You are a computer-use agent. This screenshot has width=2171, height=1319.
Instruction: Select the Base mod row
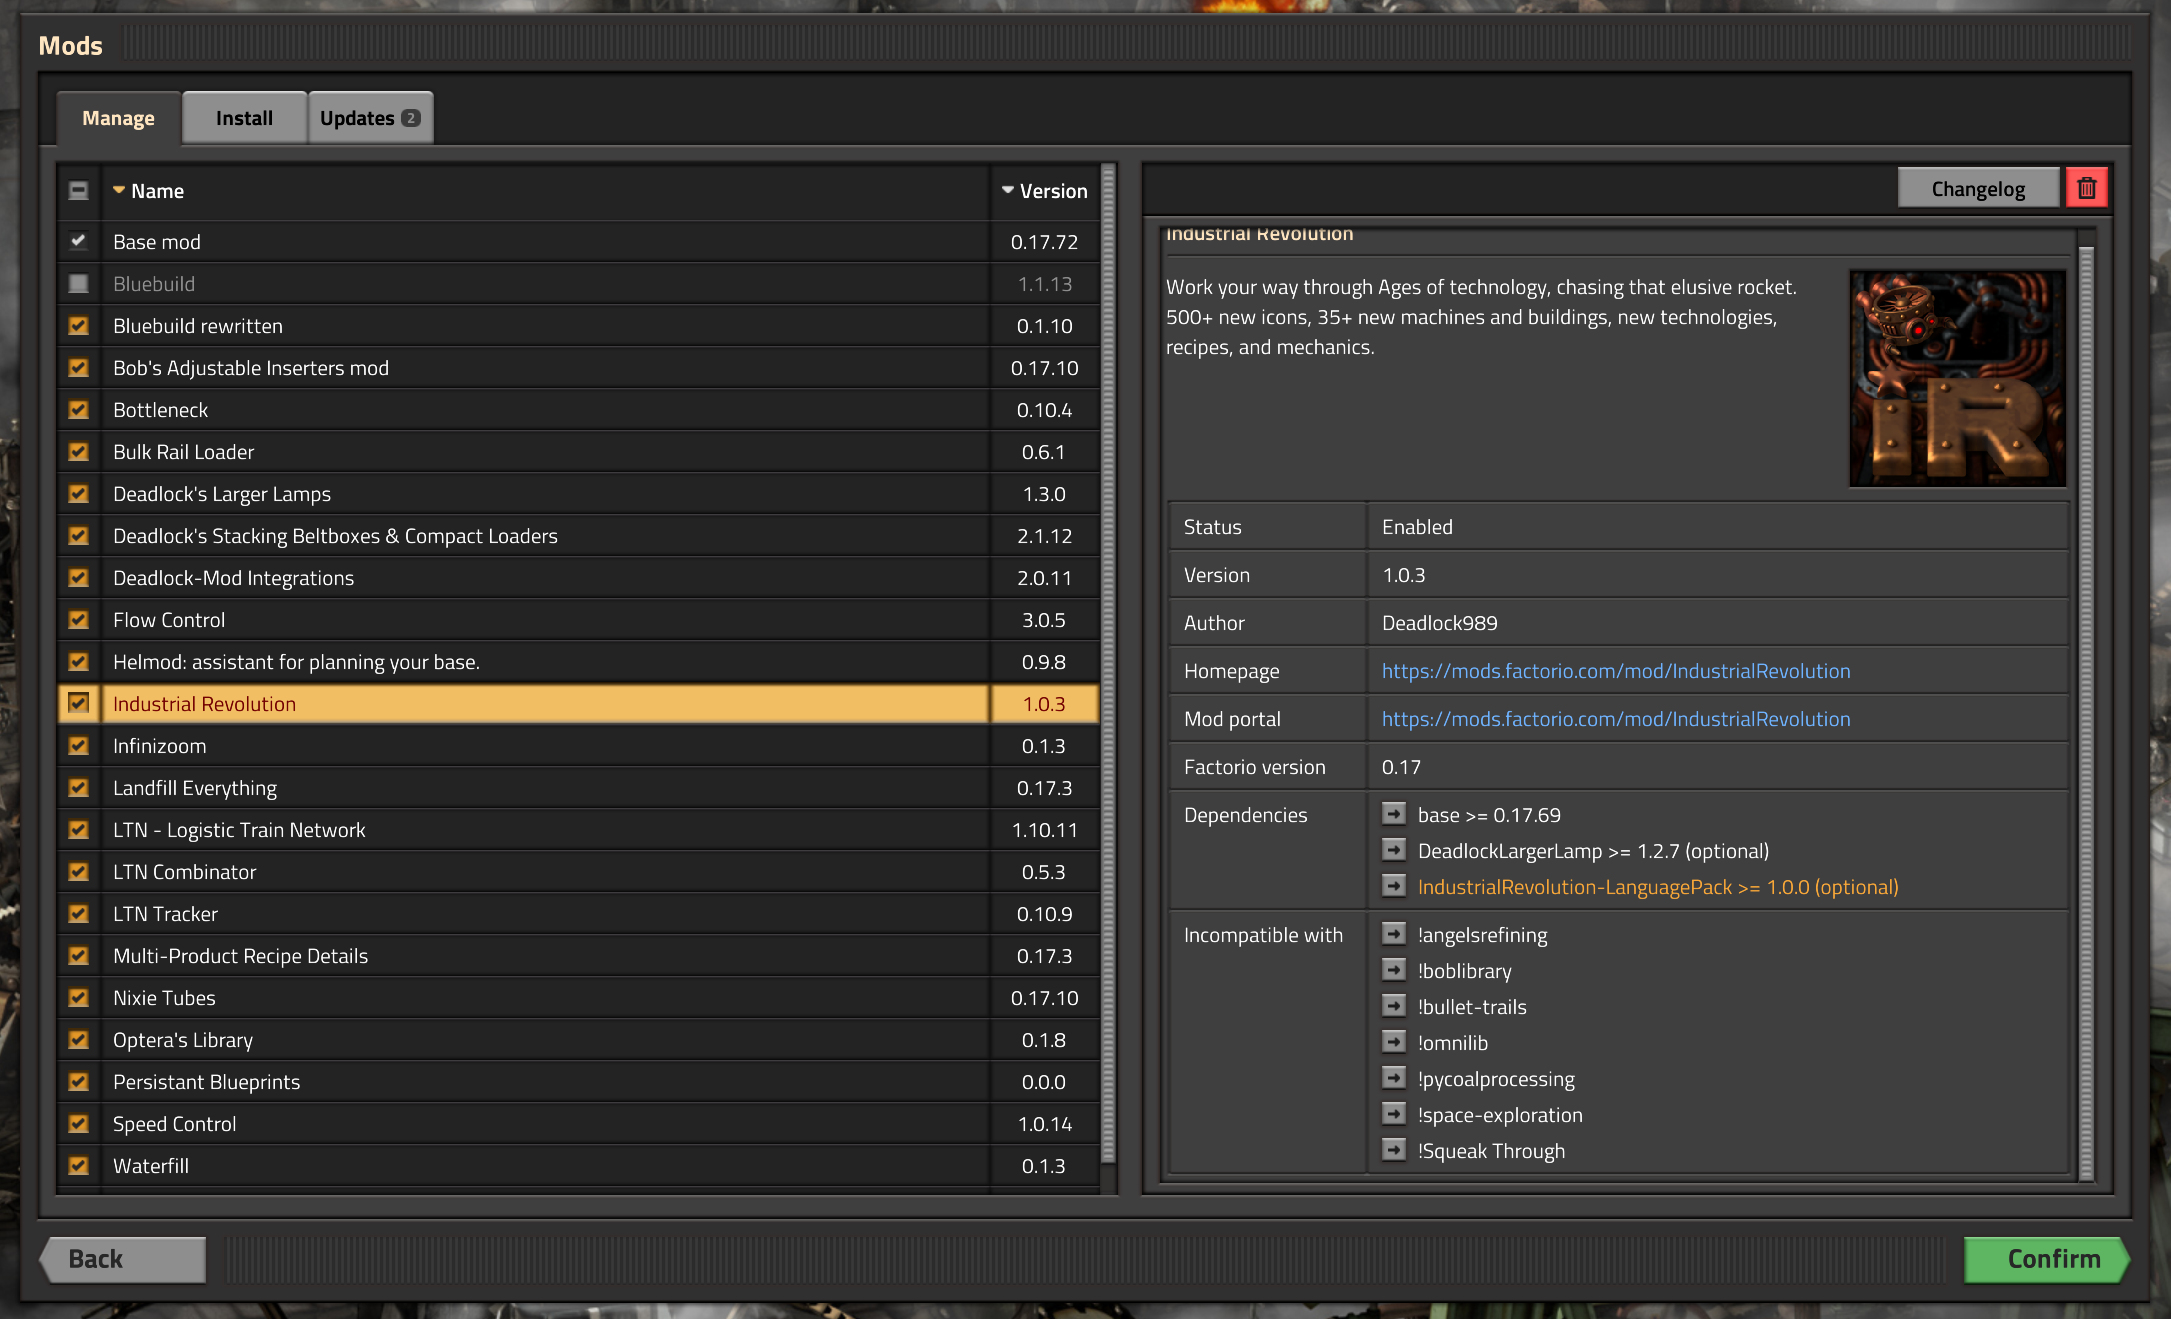[545, 242]
